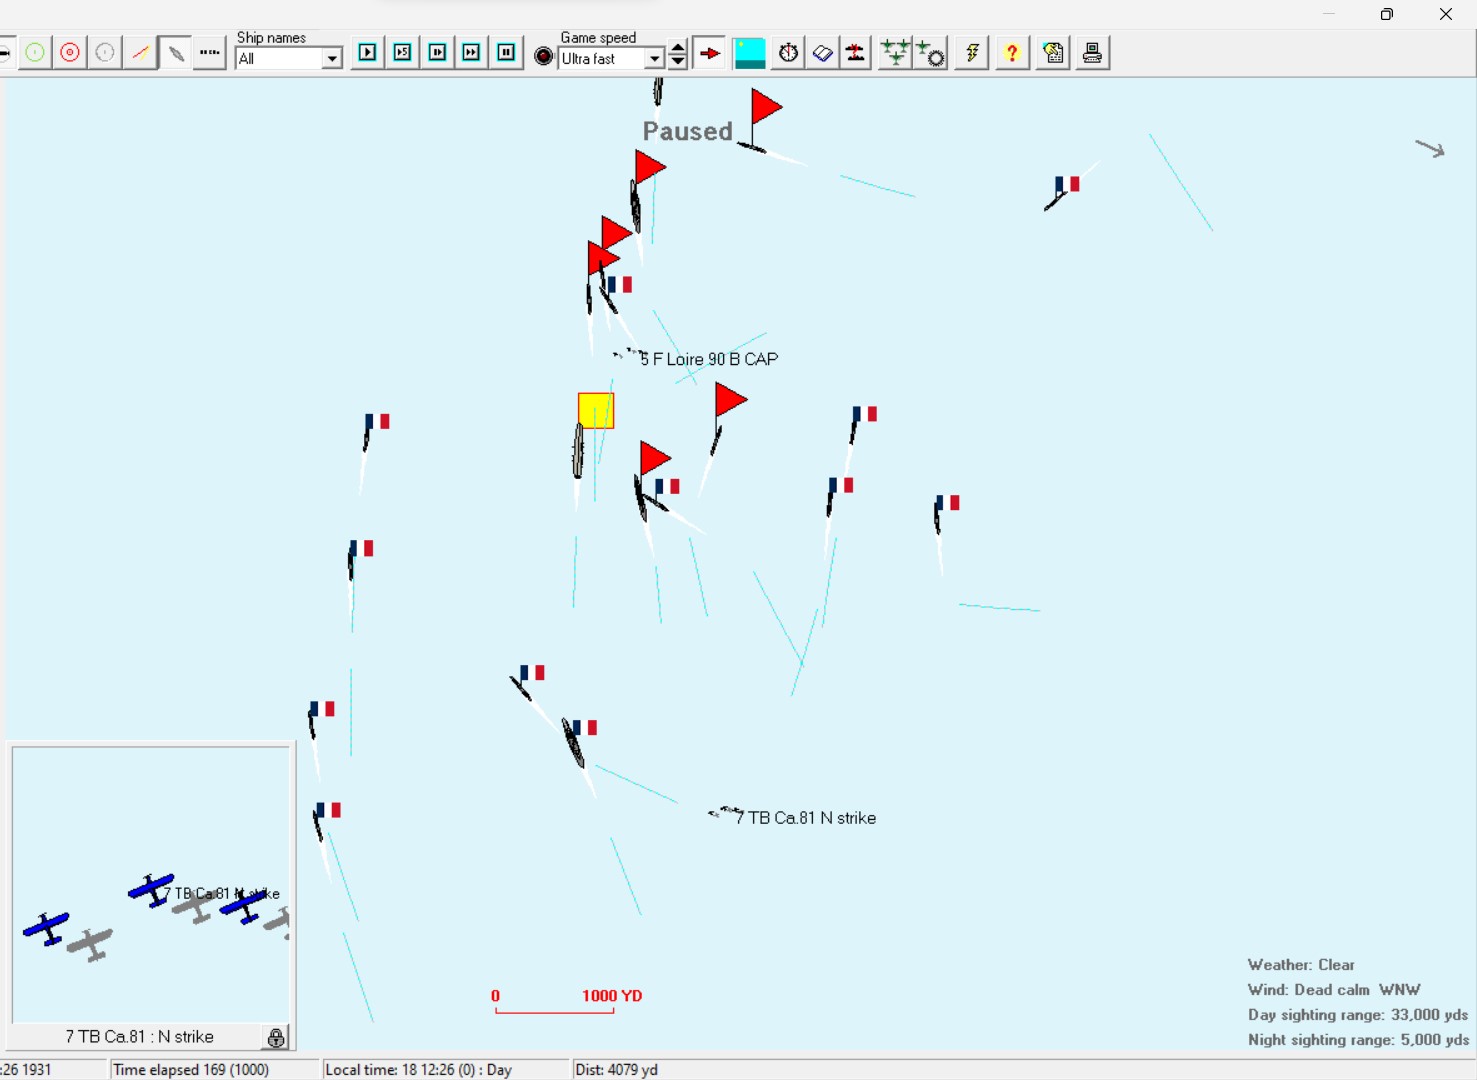
Task: Toggle the red and yellow lines toolbar button
Action: point(140,53)
